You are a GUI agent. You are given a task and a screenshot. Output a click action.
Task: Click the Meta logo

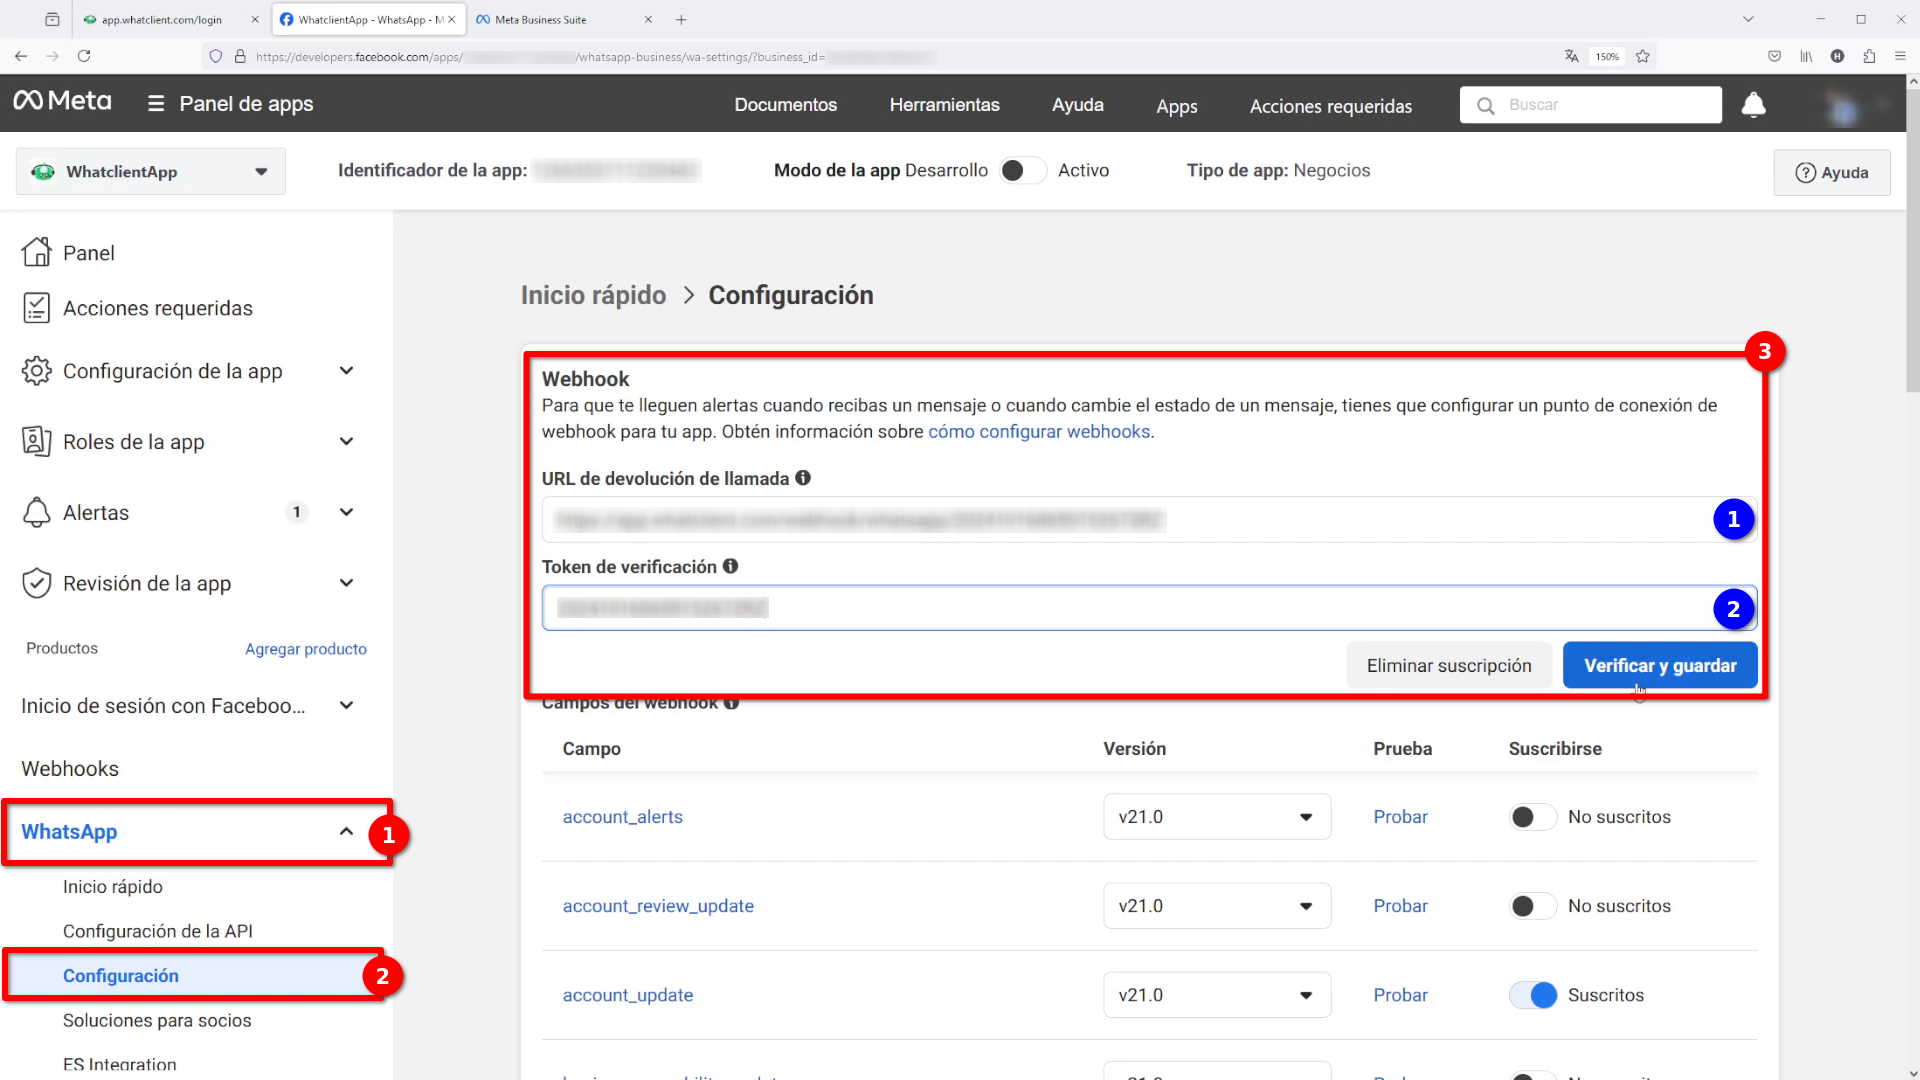[x=62, y=101]
